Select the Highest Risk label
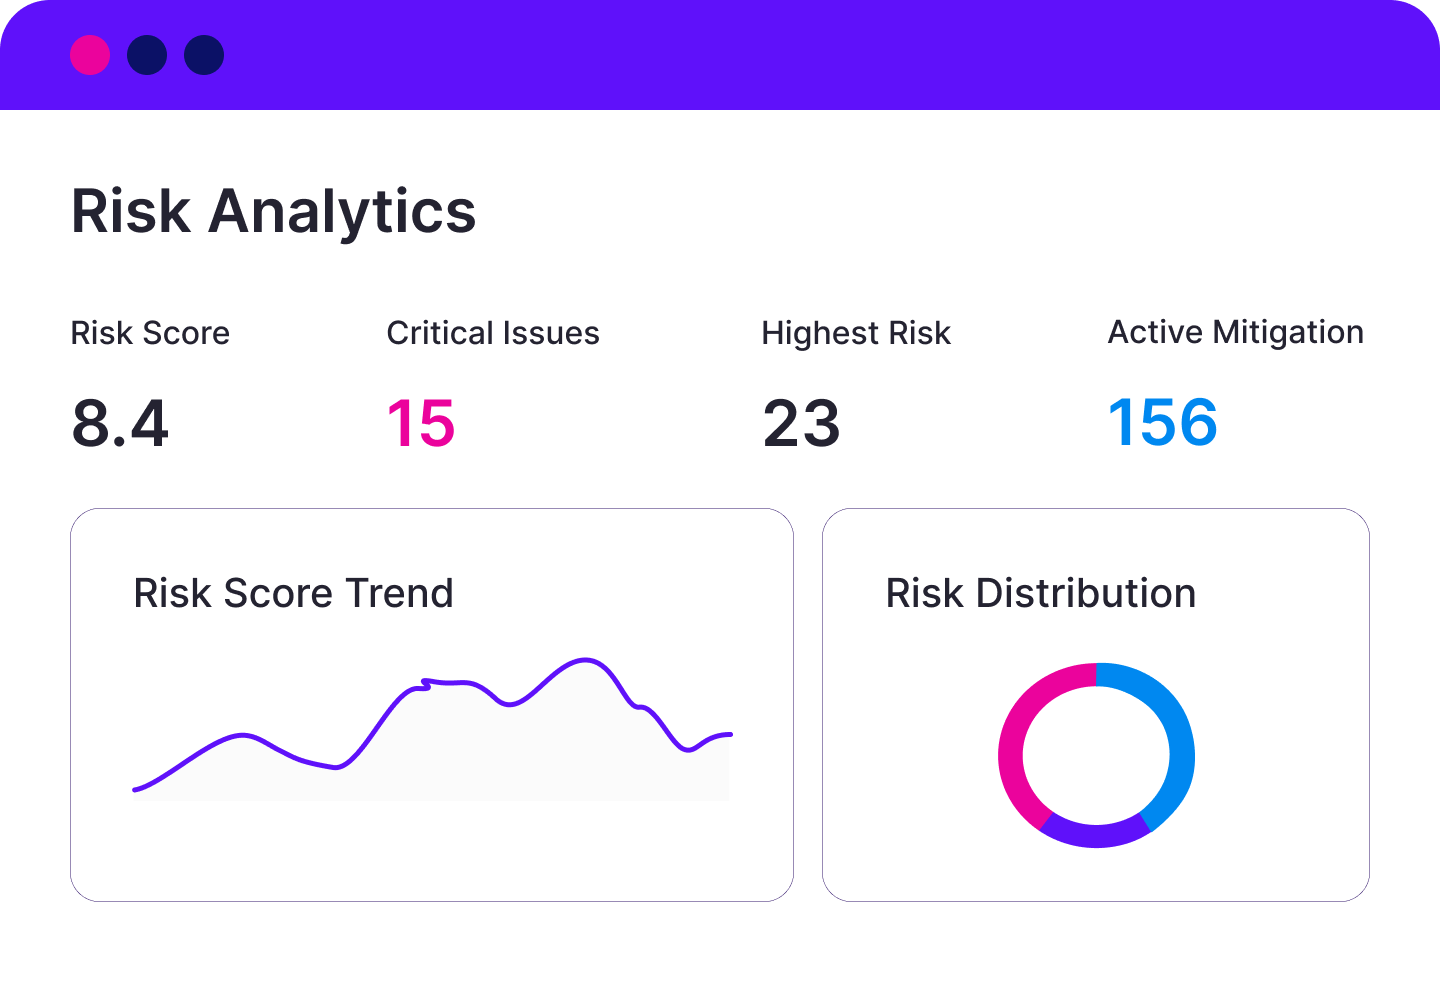Screen dimensions: 1440x989 (x=856, y=333)
